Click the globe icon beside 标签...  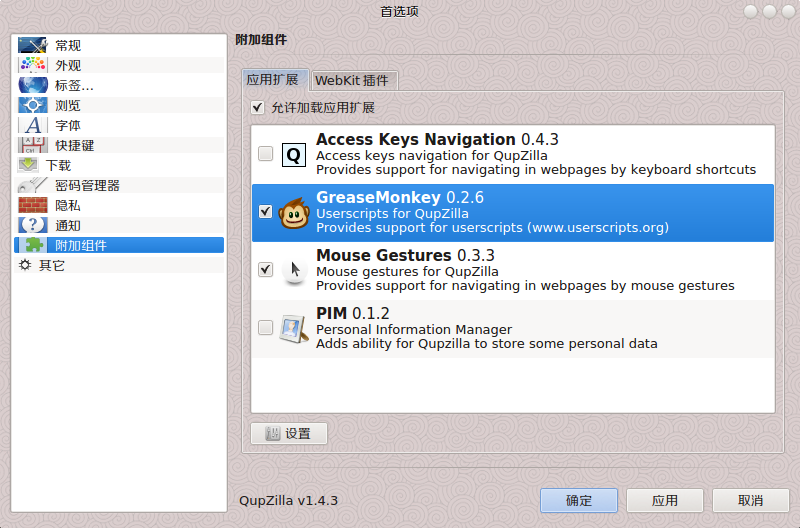coord(33,85)
